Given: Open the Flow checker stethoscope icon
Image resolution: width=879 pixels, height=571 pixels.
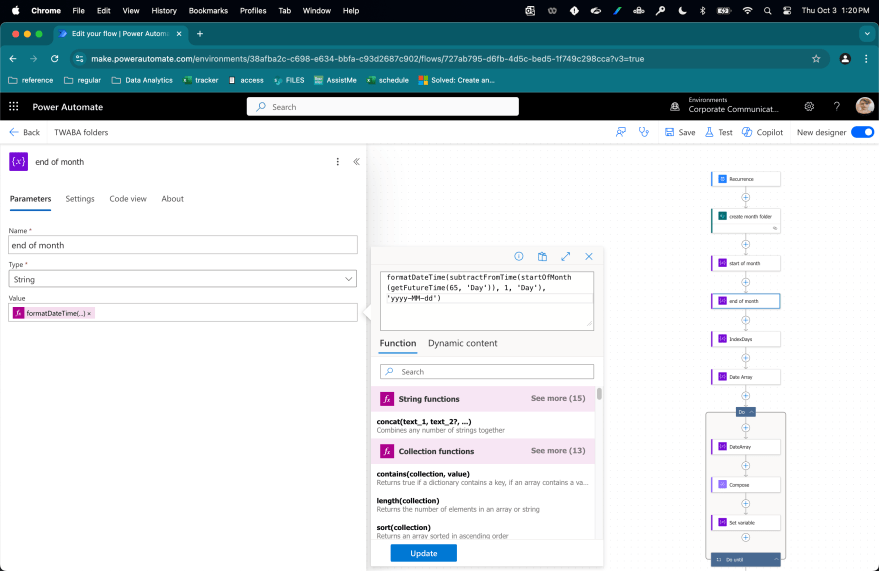Looking at the screenshot, I should point(644,132).
